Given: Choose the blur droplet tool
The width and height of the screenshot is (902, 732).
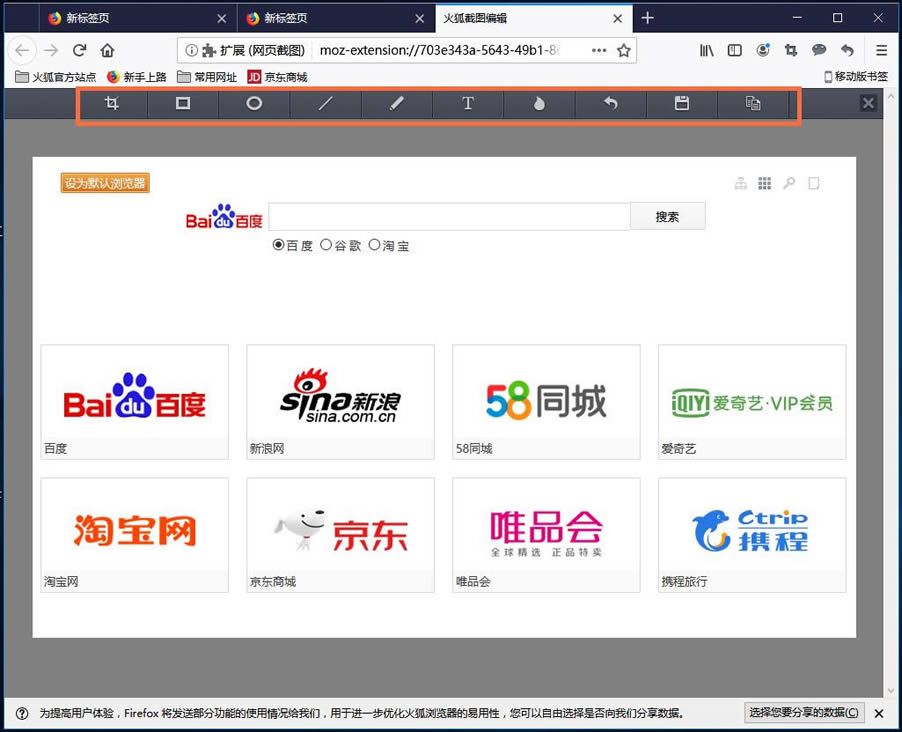Looking at the screenshot, I should pos(539,104).
